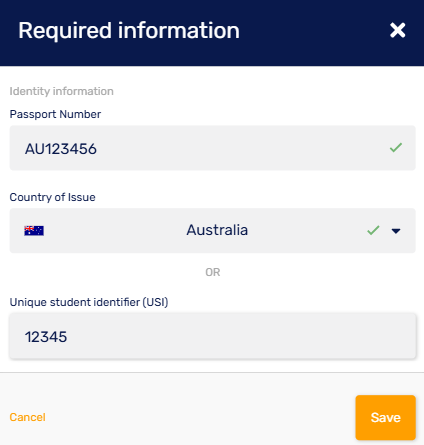Cancel the required information form
Image resolution: width=424 pixels, height=445 pixels.
[x=27, y=417]
